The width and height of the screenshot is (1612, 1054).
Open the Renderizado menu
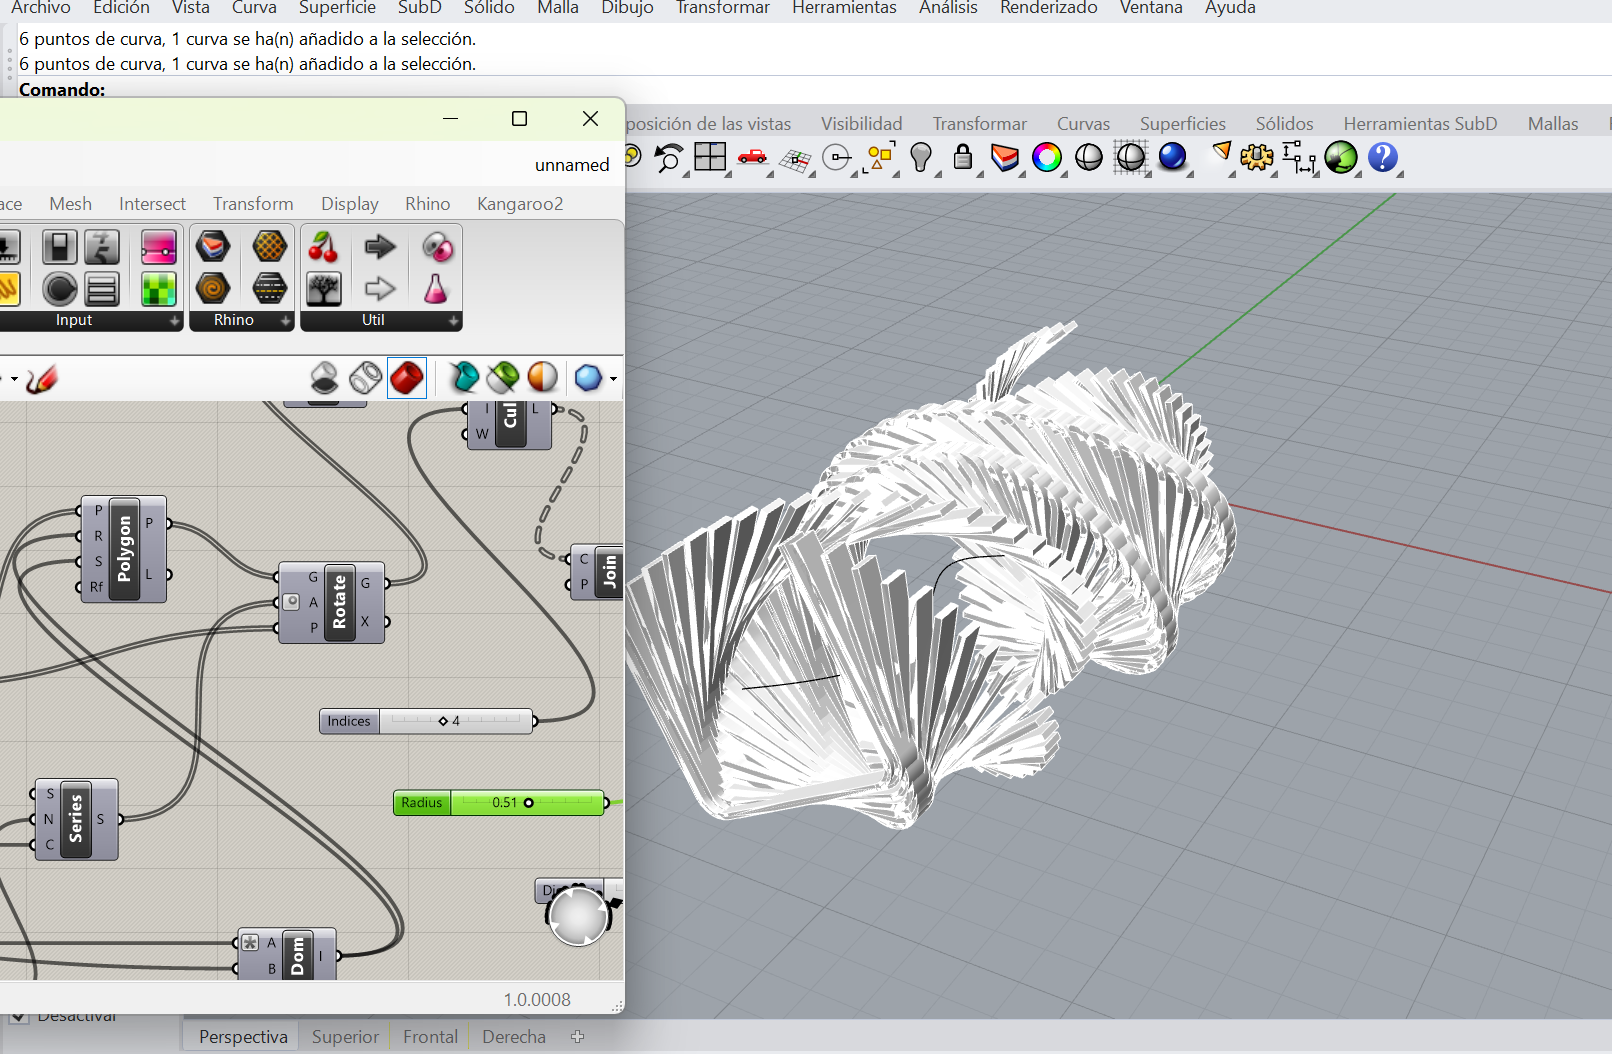pyautogui.click(x=1048, y=8)
